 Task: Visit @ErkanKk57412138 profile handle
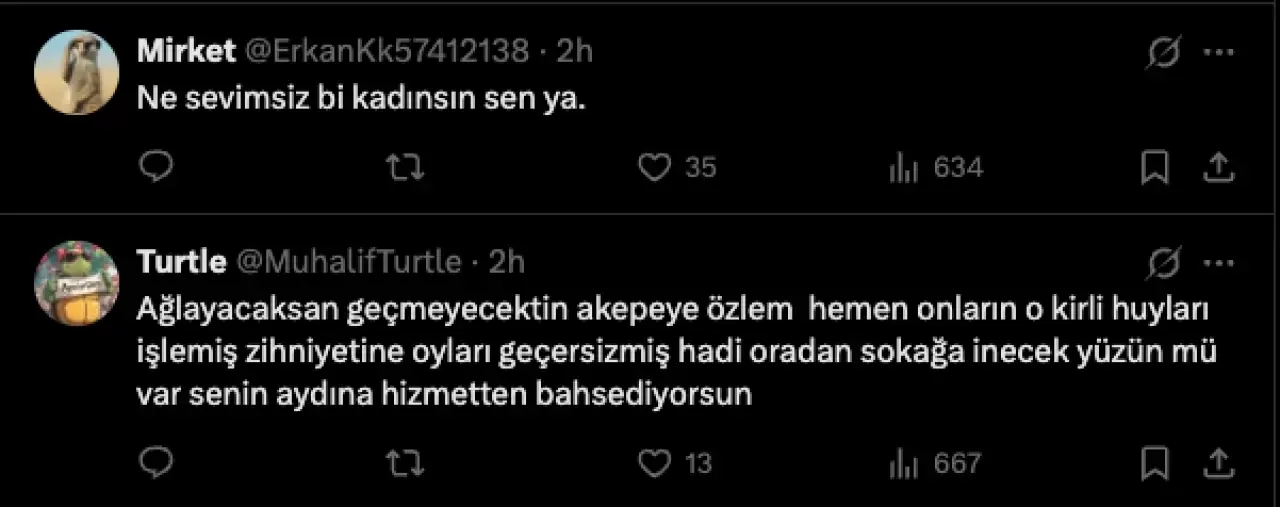pos(386,52)
